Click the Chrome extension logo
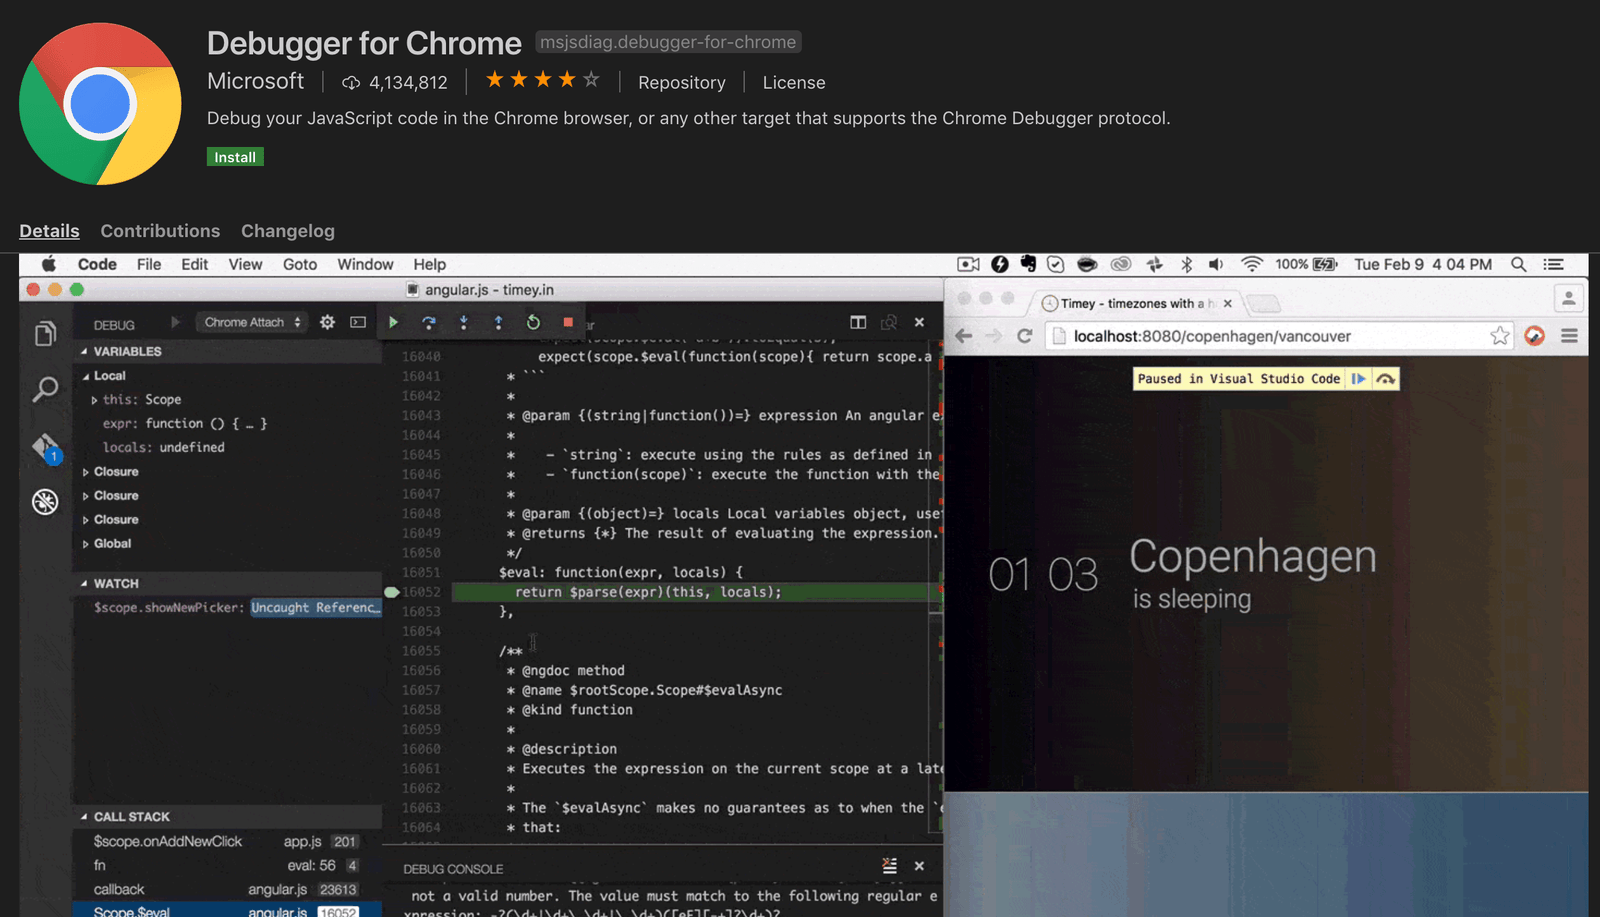Viewport: 1600px width, 917px height. point(100,104)
